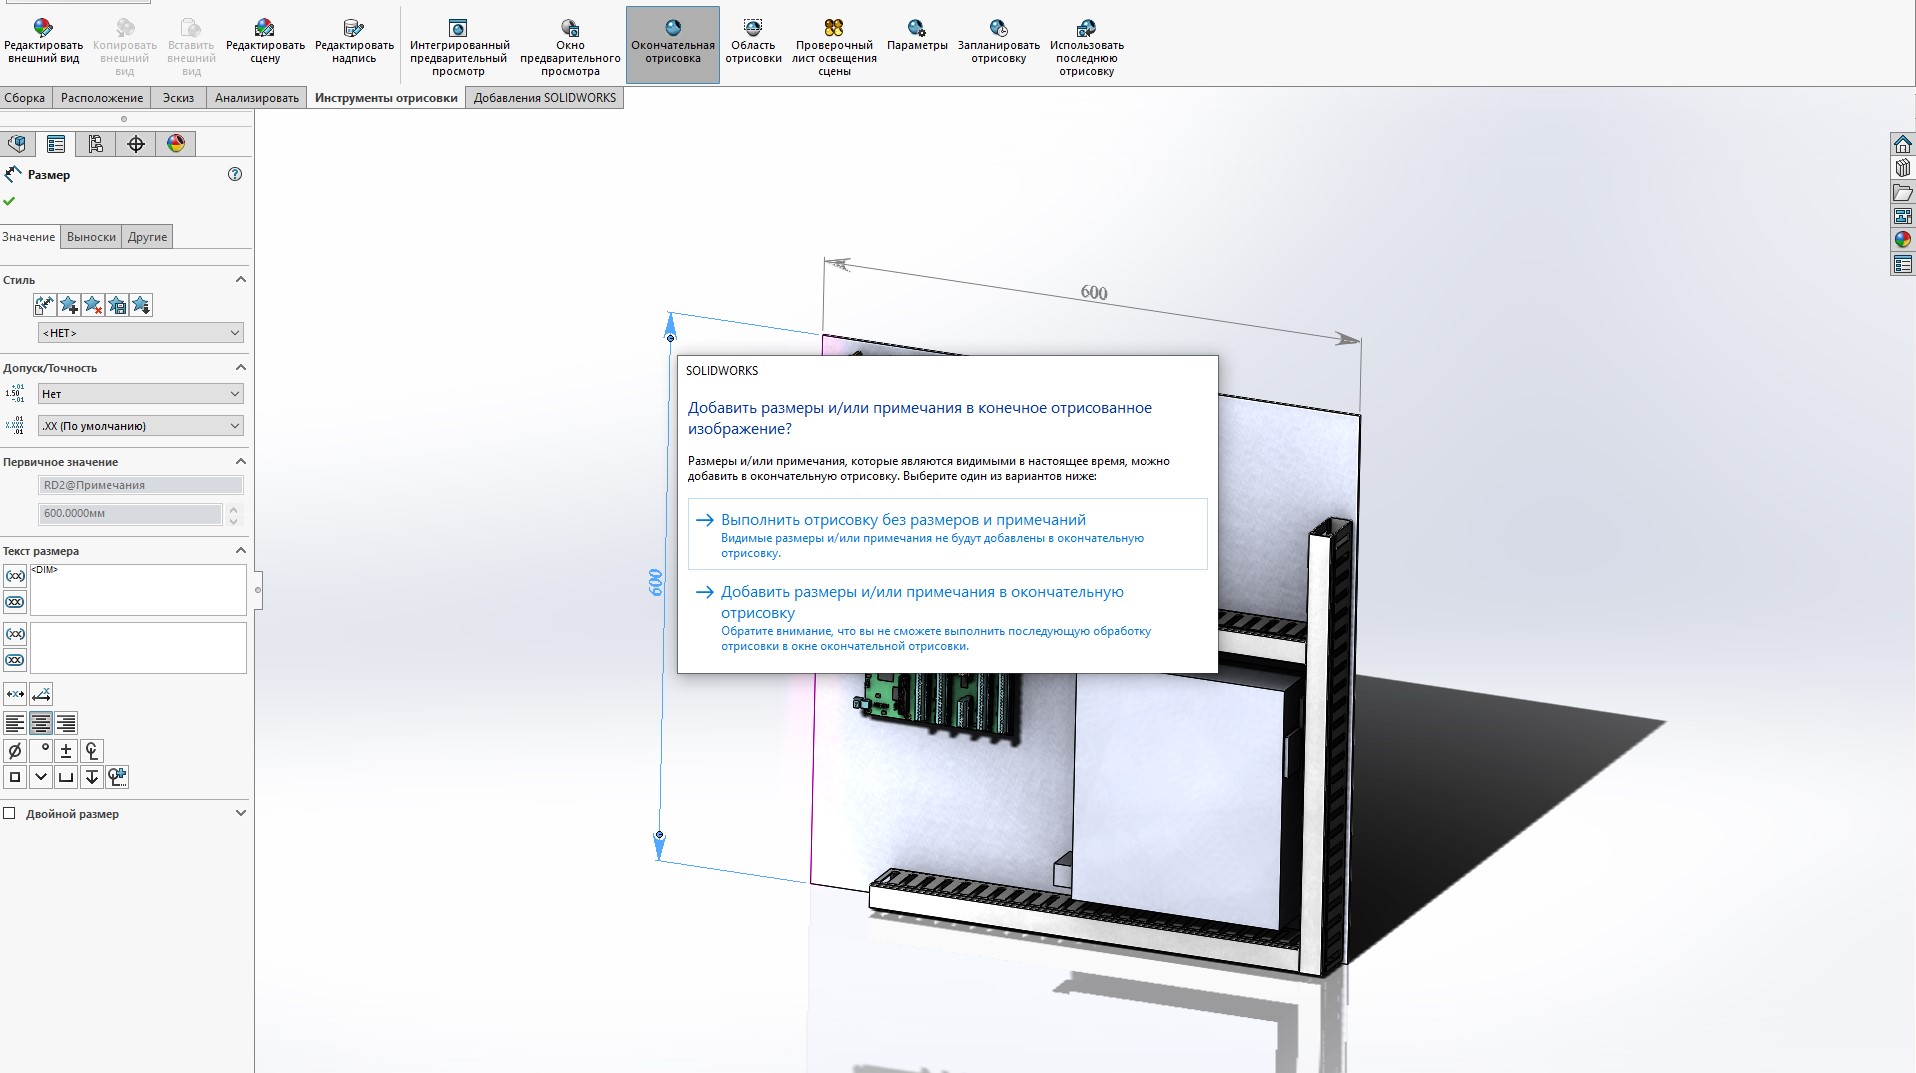Open Edit Decal (Редактировать надпись) tool
The image size is (1916, 1073).
[354, 42]
